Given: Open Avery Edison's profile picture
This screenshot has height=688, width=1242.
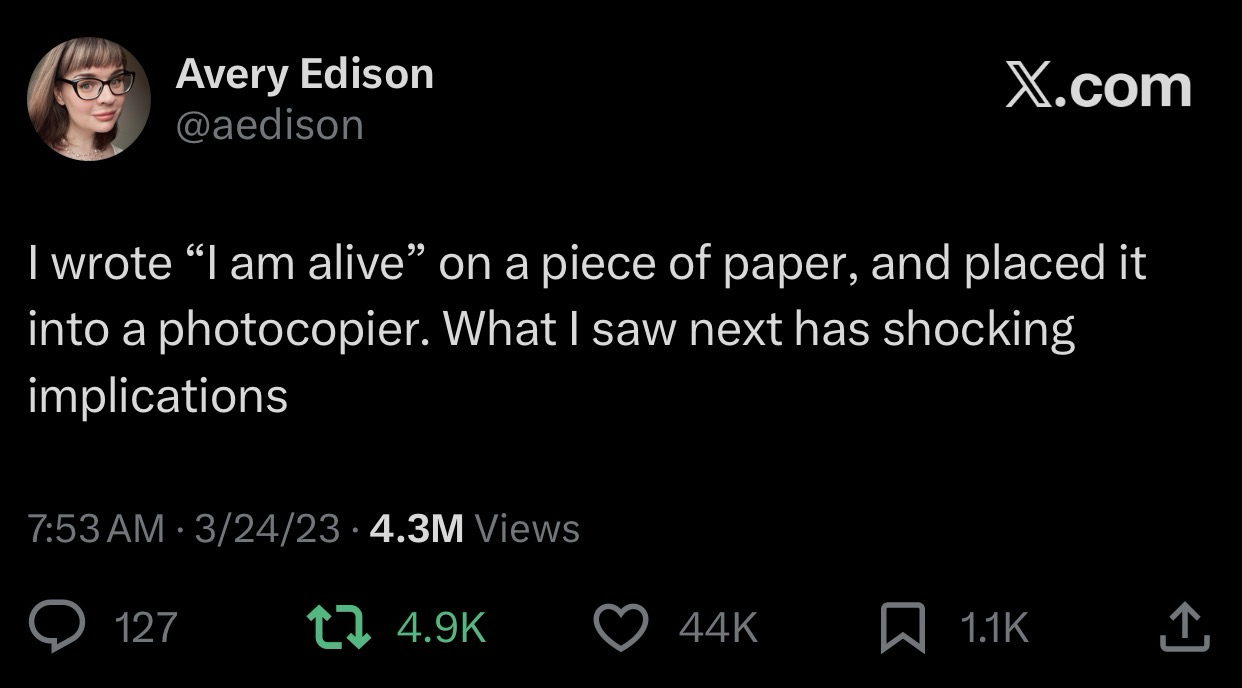Looking at the screenshot, I should click(x=88, y=98).
